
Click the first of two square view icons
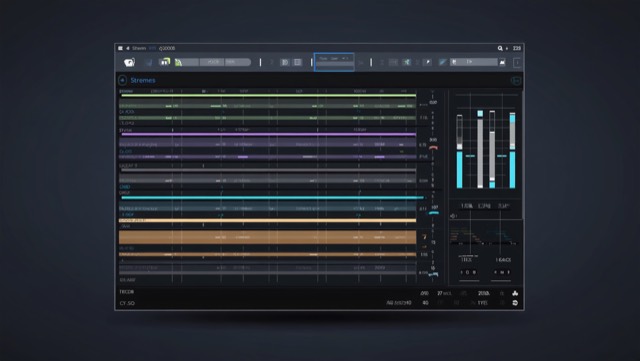click(x=285, y=62)
